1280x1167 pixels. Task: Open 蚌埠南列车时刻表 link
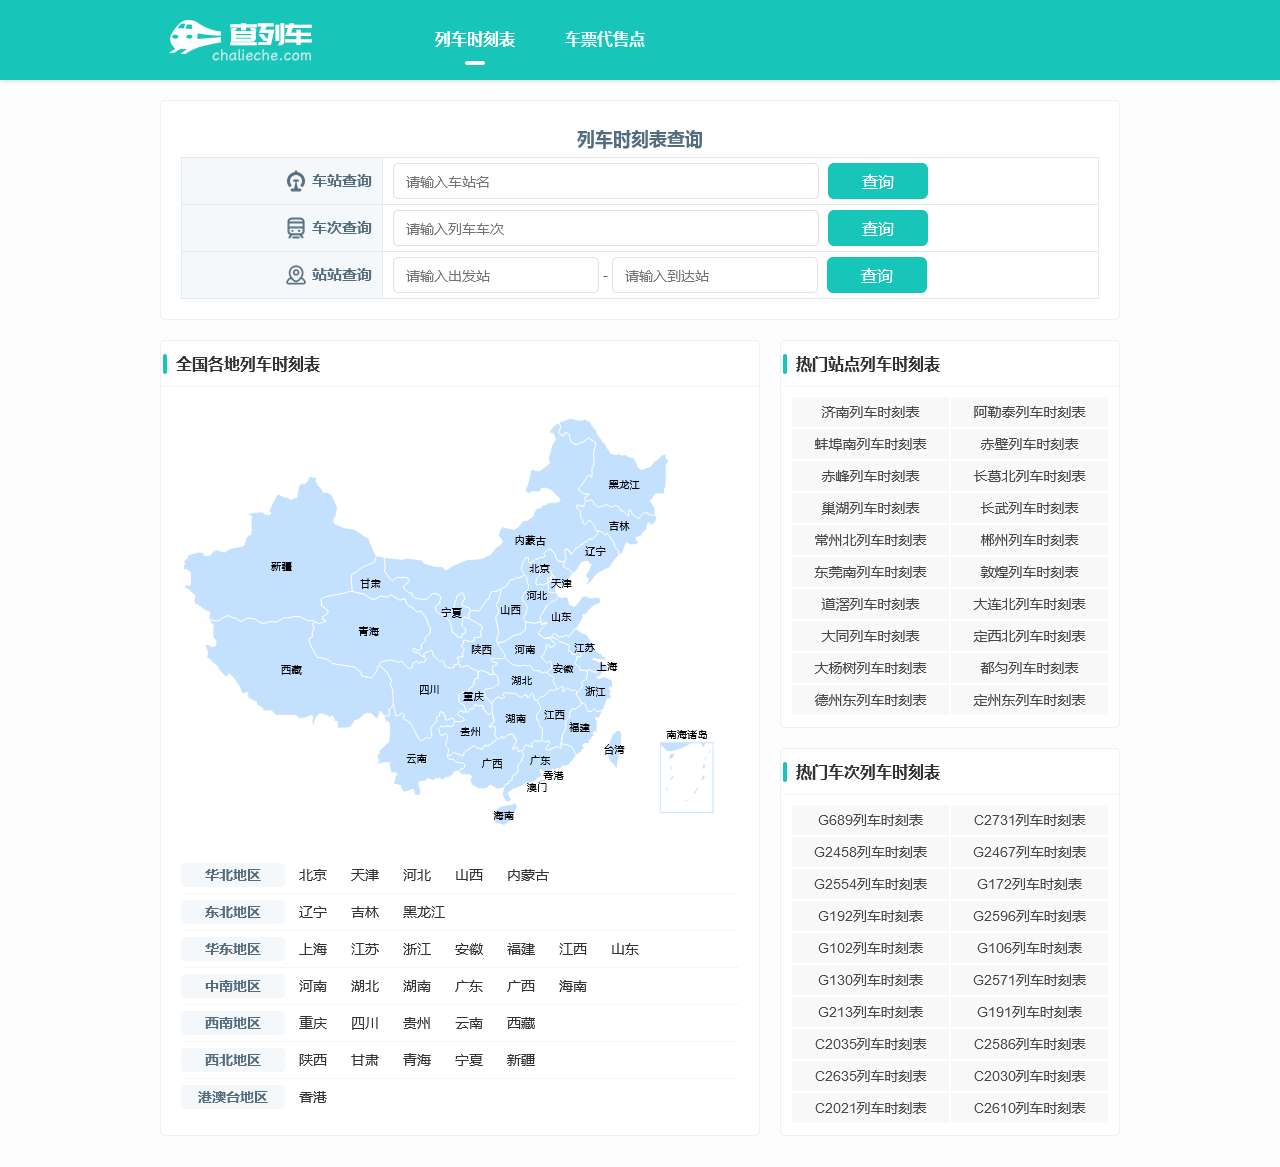870,444
